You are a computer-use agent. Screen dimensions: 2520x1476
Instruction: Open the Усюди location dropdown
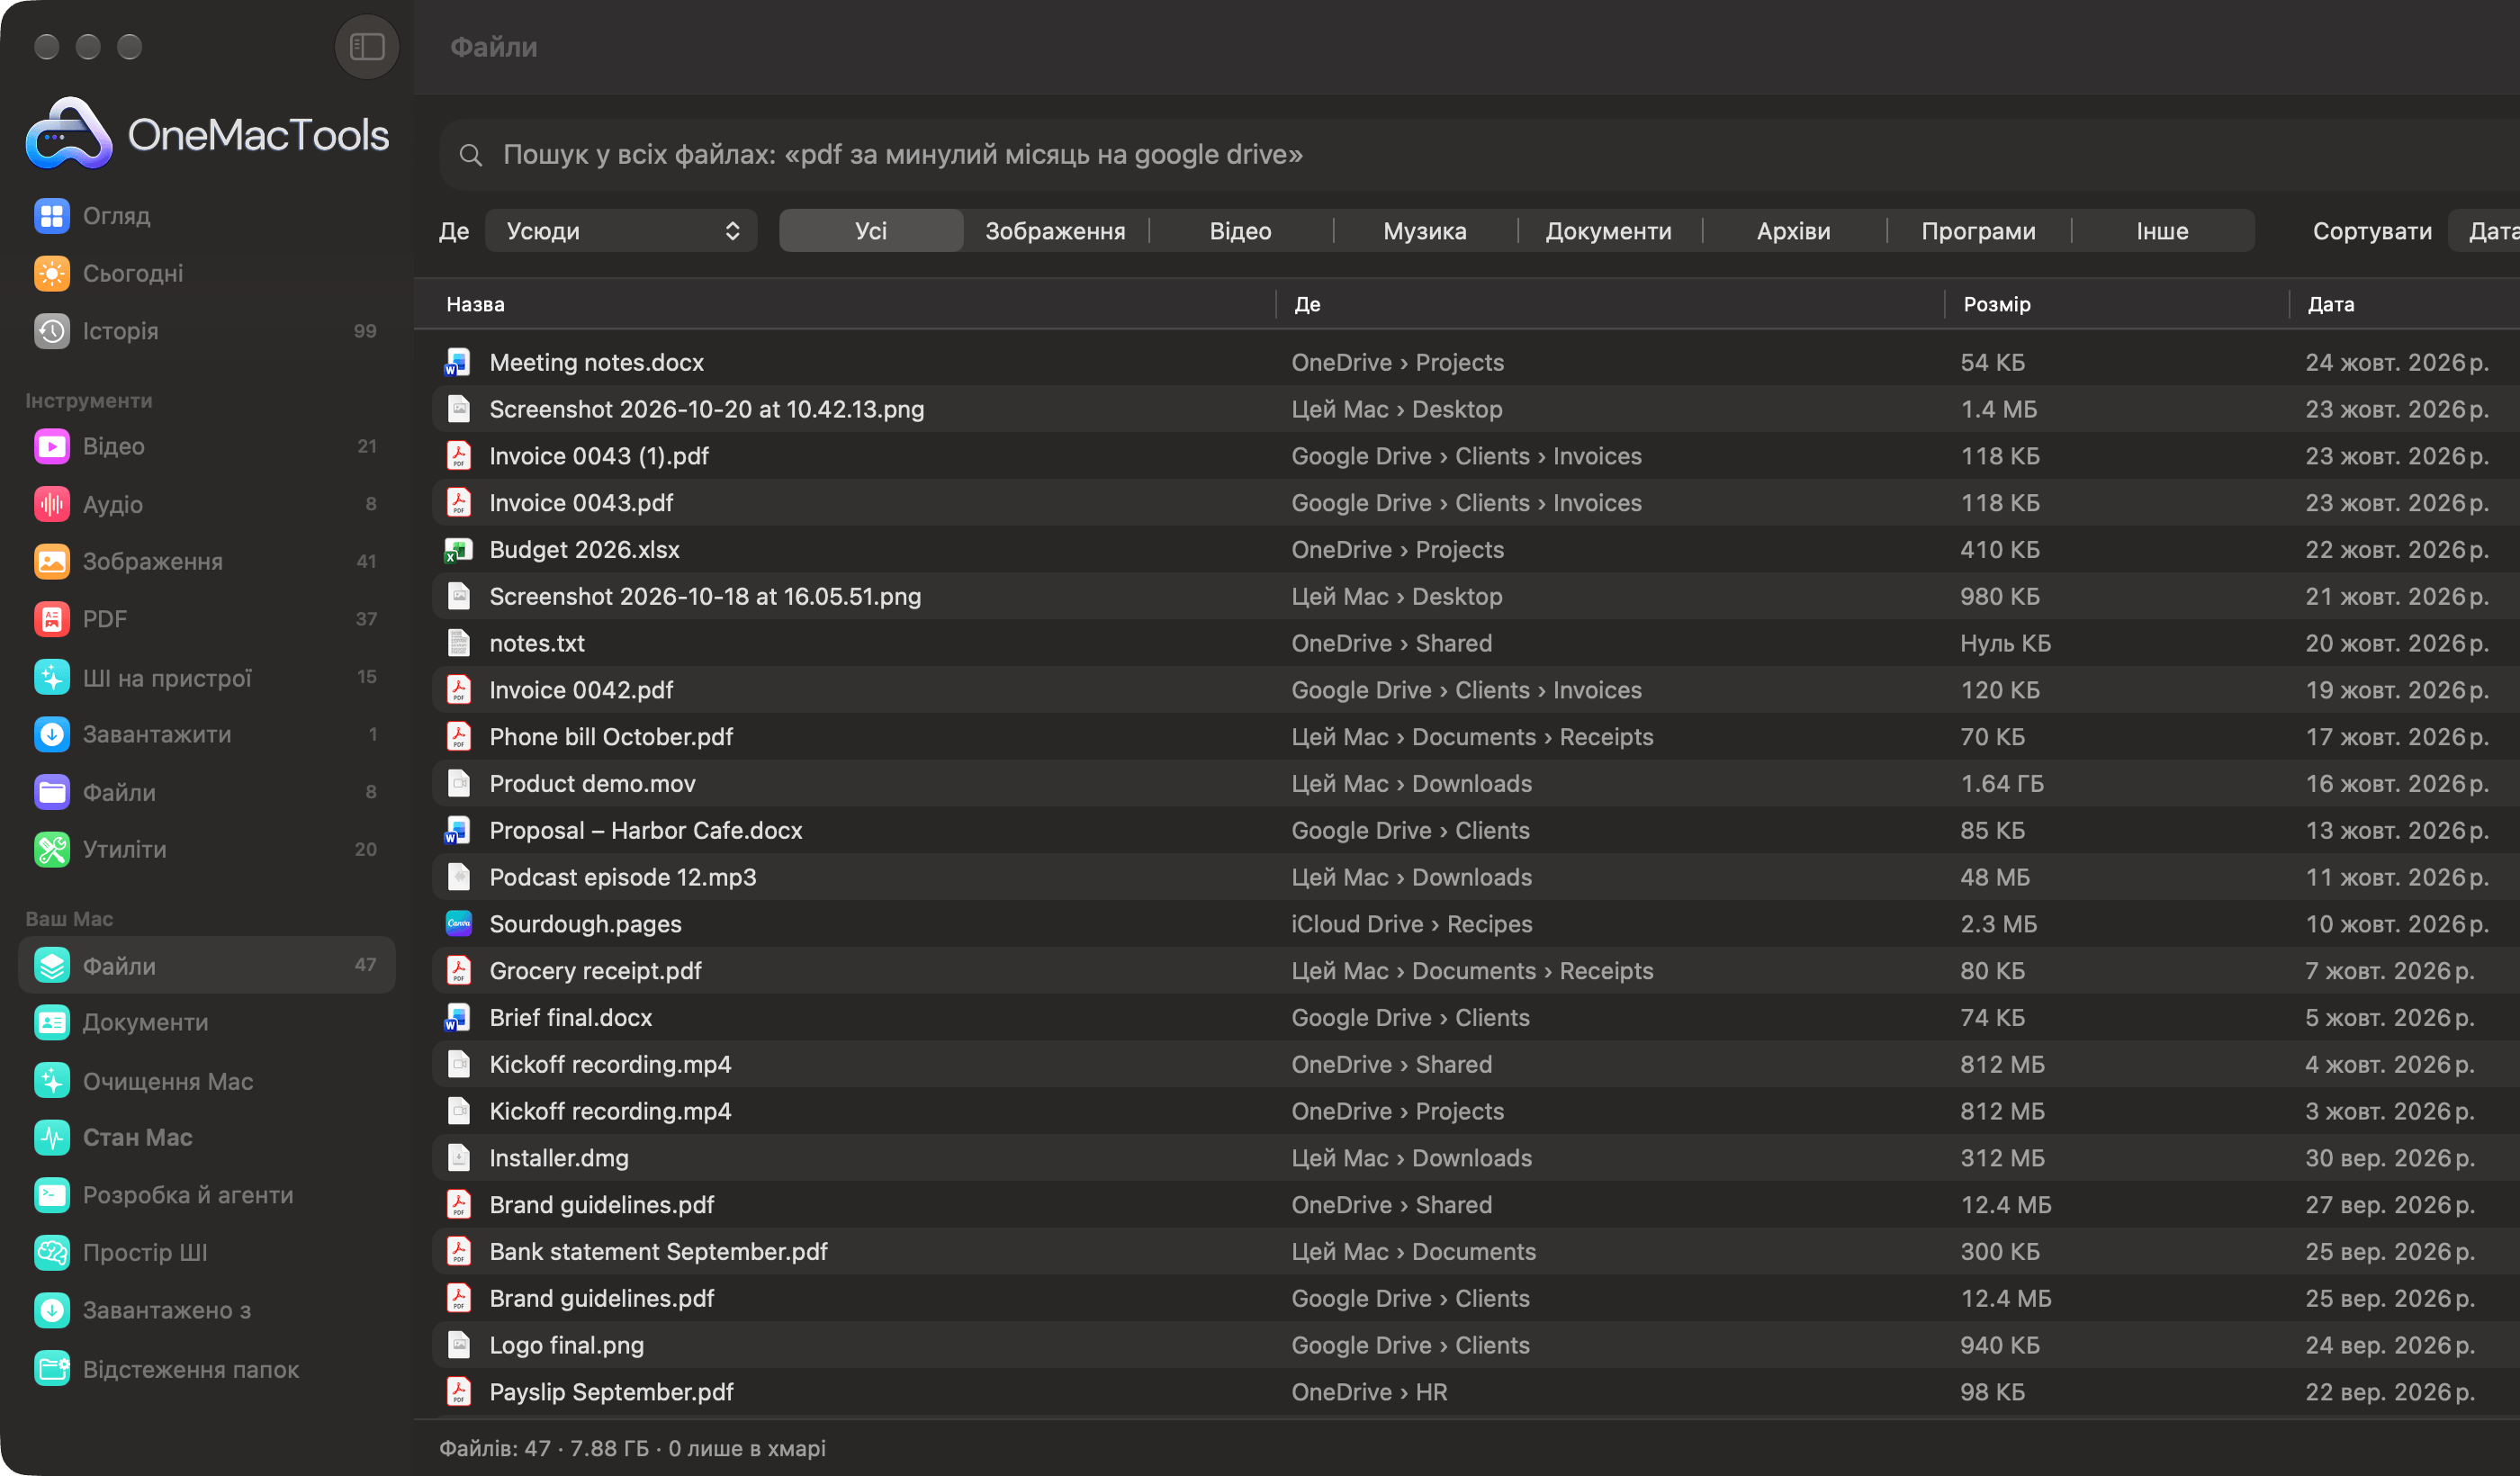tap(621, 231)
